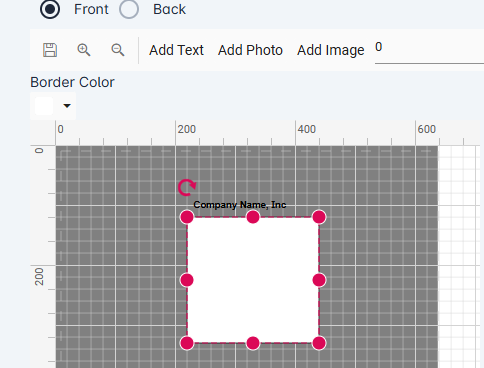The image size is (484, 368).
Task: Open the Border Color dropdown arrow
Action: click(x=67, y=106)
